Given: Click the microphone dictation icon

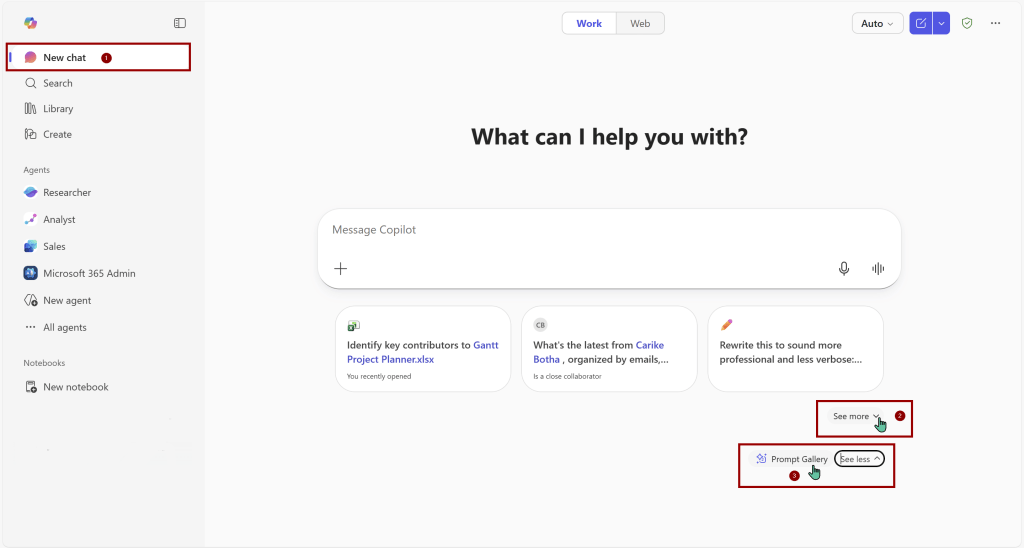Looking at the screenshot, I should [x=844, y=268].
